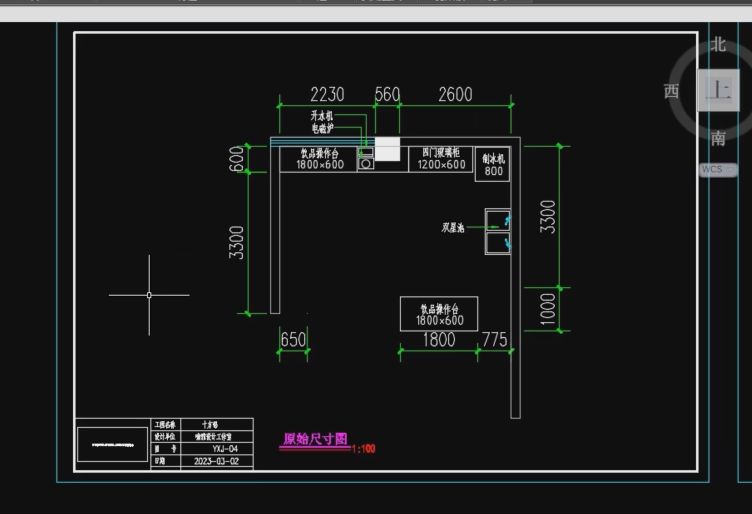Click the top face of the ViewCube
Viewport: 752px width, 514px height.
click(717, 90)
